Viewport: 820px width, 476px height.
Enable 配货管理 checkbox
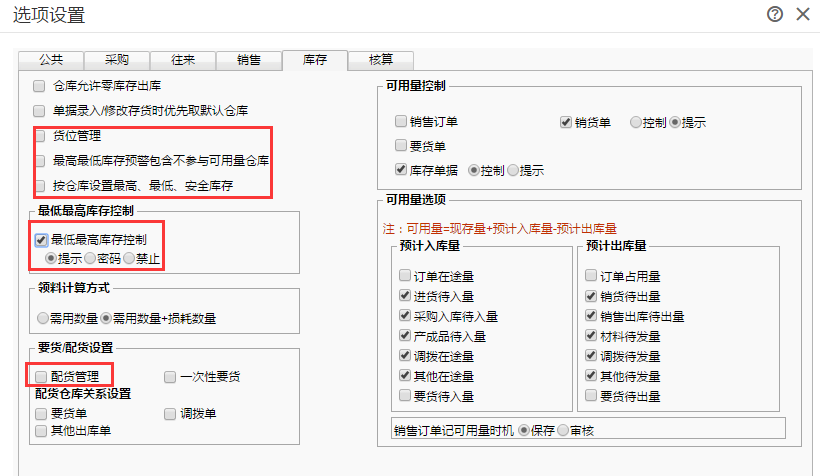click(x=41, y=377)
